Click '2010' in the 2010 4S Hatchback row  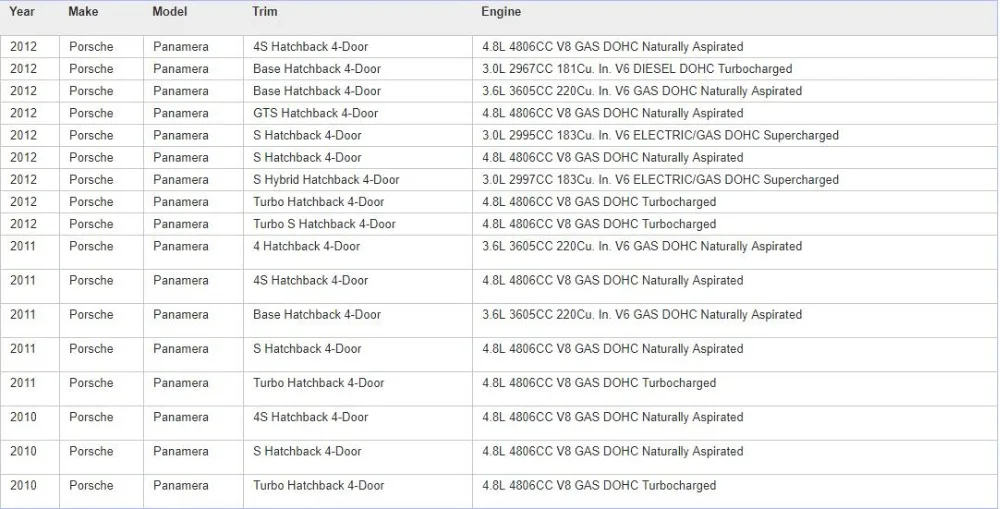click(24, 417)
